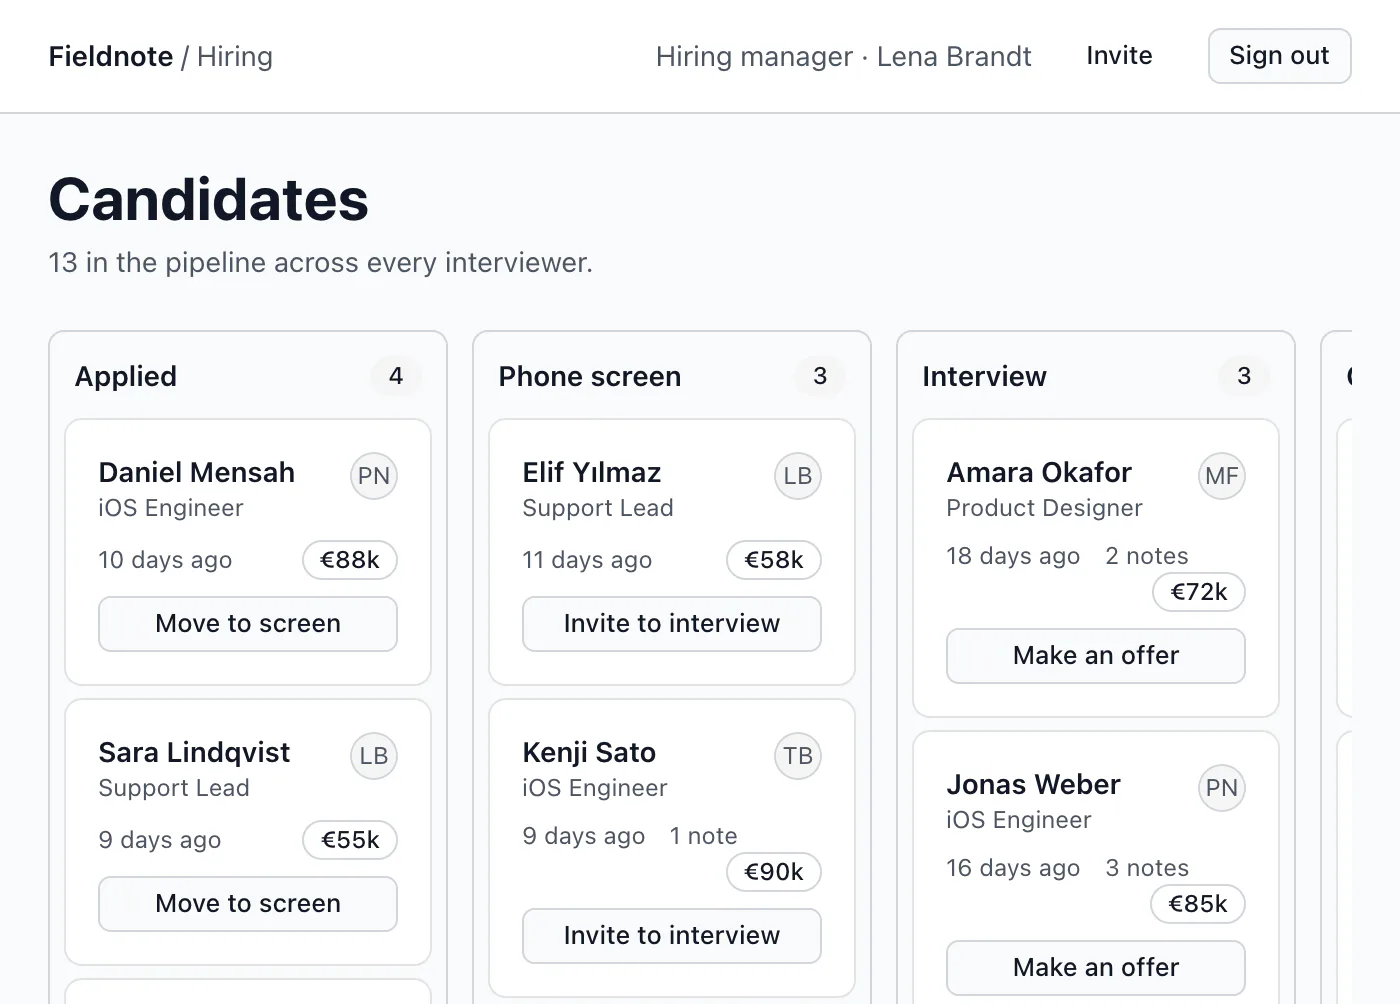The image size is (1400, 1004).
Task: Click the €85k salary tag for Jonas Weber
Action: (1198, 904)
